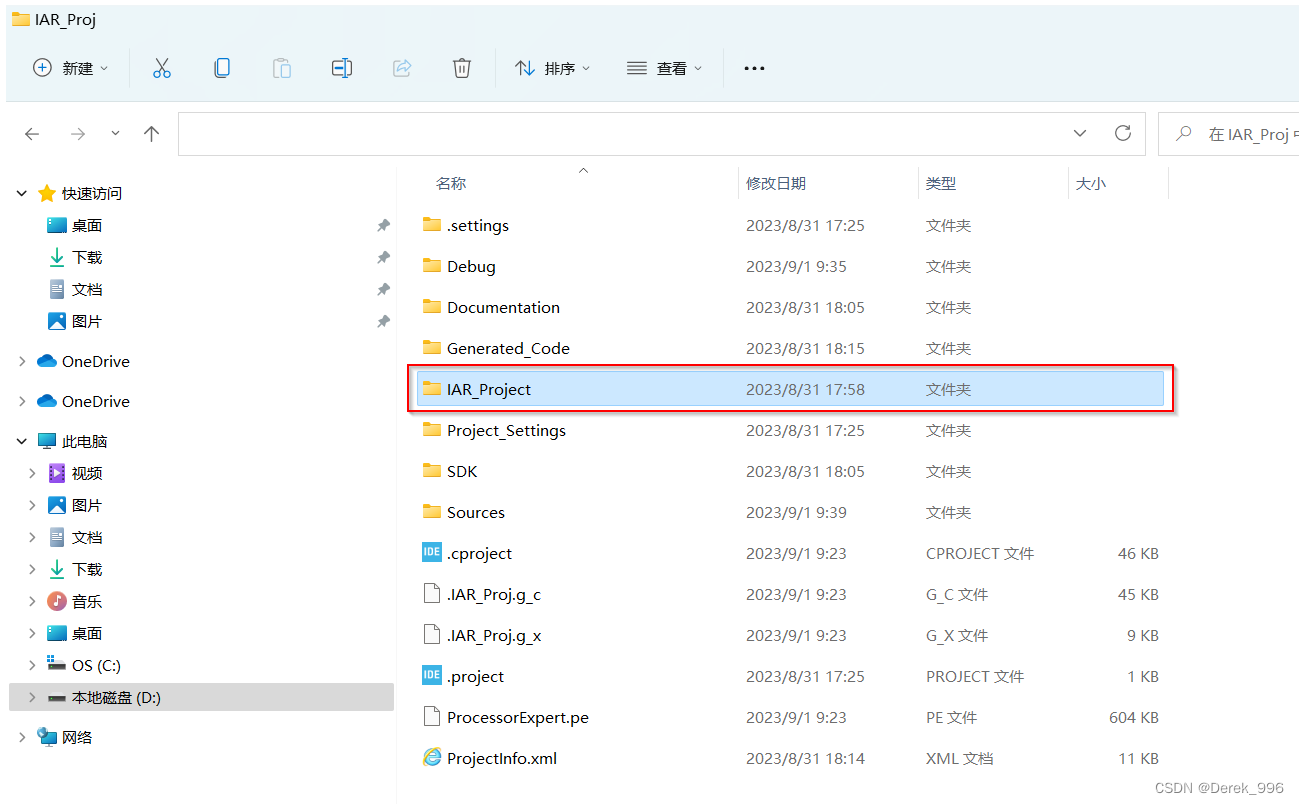Select 图片 under quick access
Screen dimensions: 1299x804
(x=87, y=321)
